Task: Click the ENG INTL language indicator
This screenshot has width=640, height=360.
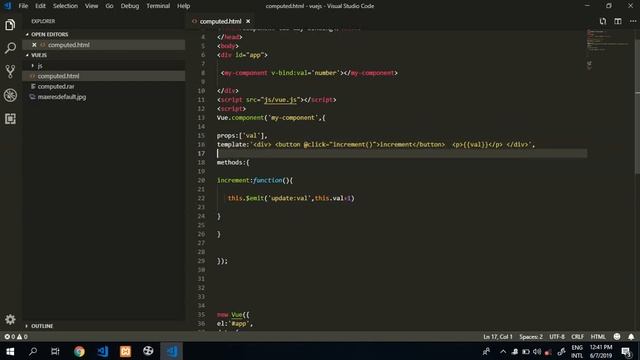Action: [x=577, y=351]
